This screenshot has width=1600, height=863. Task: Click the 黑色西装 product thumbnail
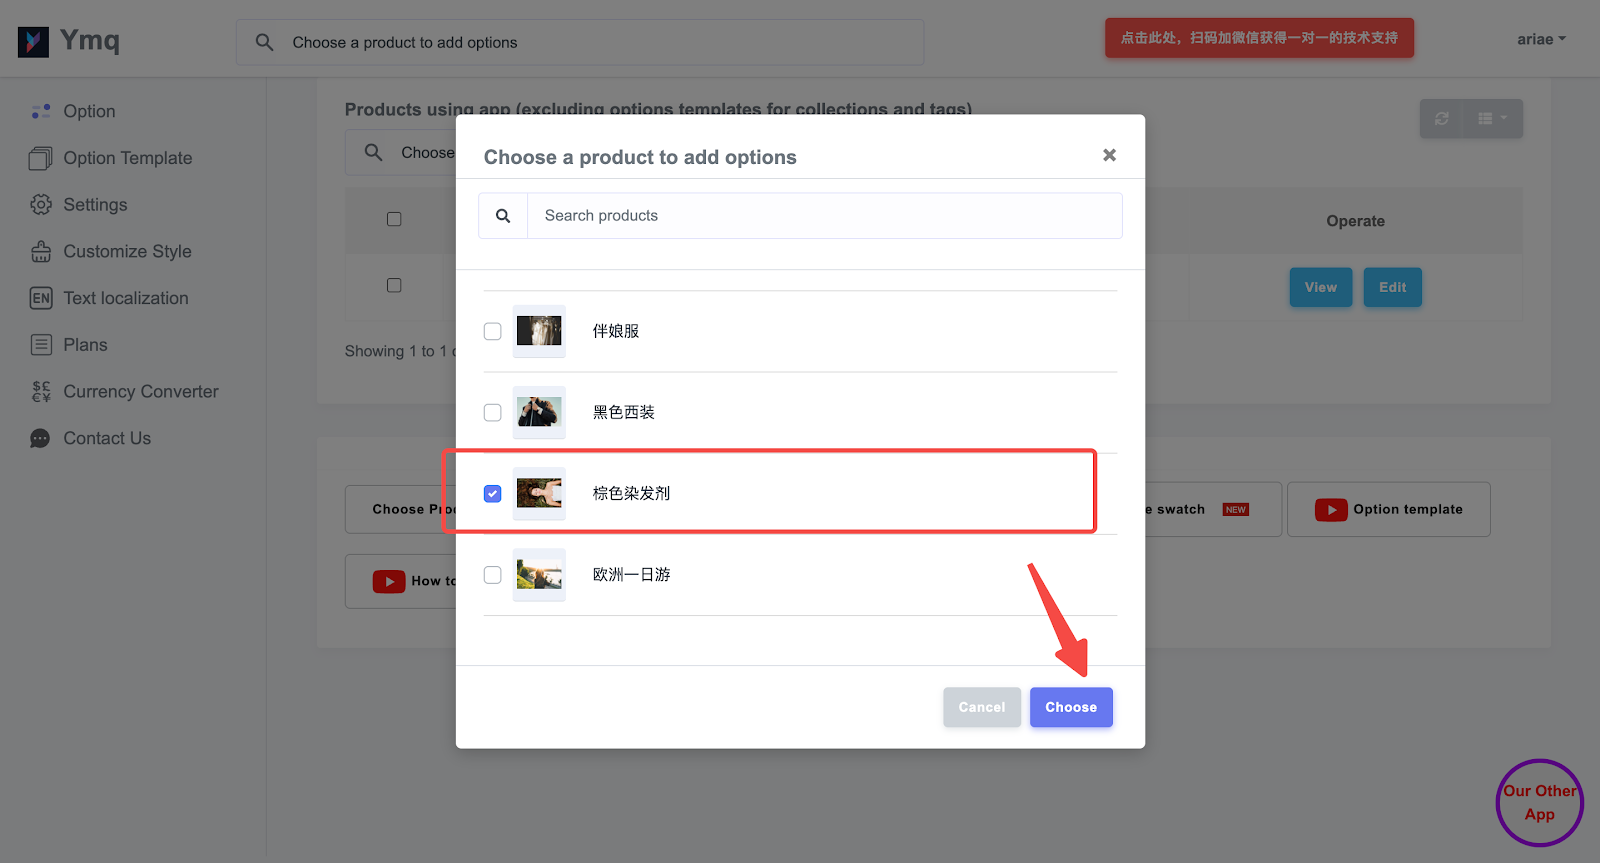click(x=539, y=412)
